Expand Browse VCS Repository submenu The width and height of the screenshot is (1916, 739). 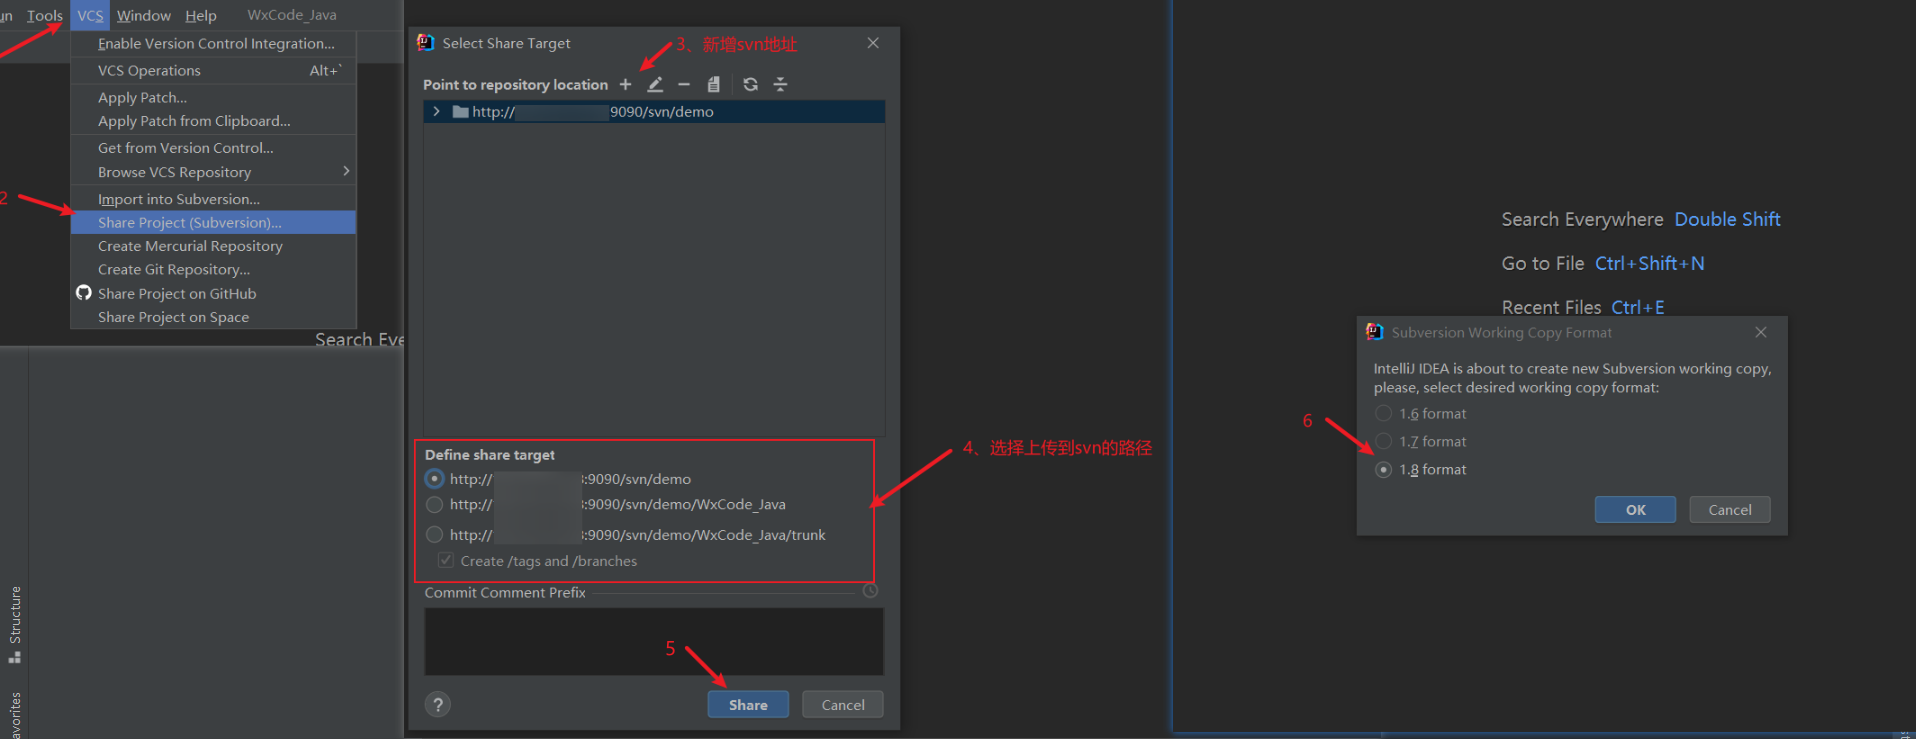click(x=214, y=172)
